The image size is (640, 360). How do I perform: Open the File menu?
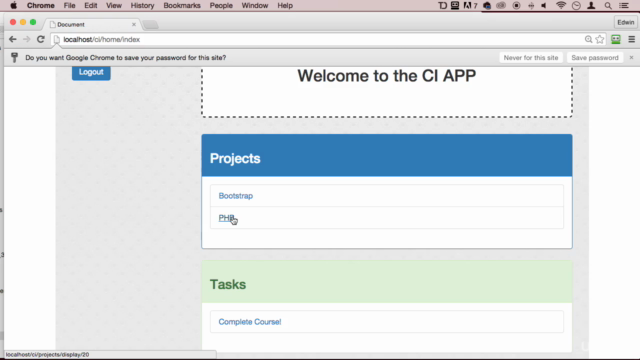click(69, 5)
